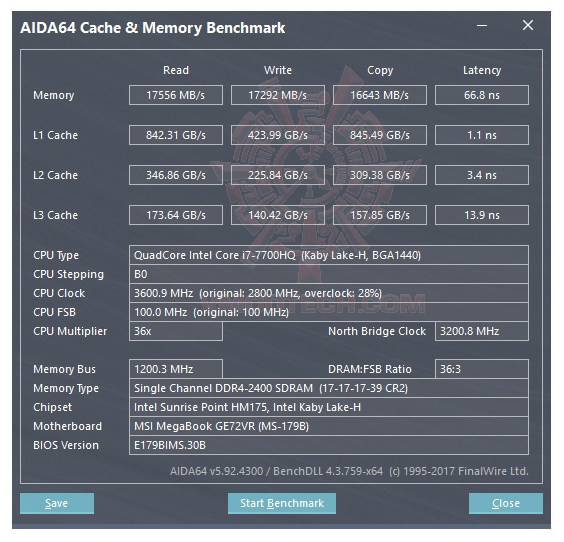The width and height of the screenshot is (564, 542).
Task: Click the L2 Cache row label
Action: [x=55, y=175]
